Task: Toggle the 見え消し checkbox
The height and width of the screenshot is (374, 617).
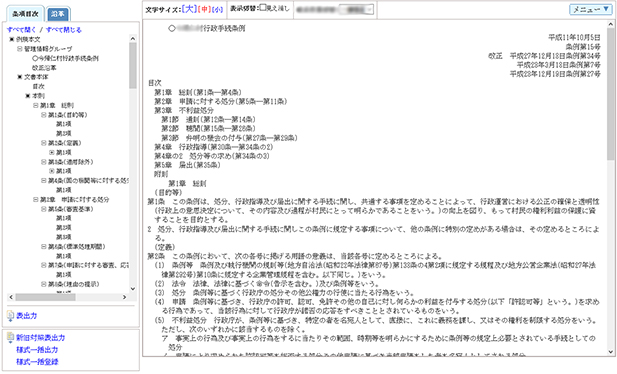Action: pos(263,7)
